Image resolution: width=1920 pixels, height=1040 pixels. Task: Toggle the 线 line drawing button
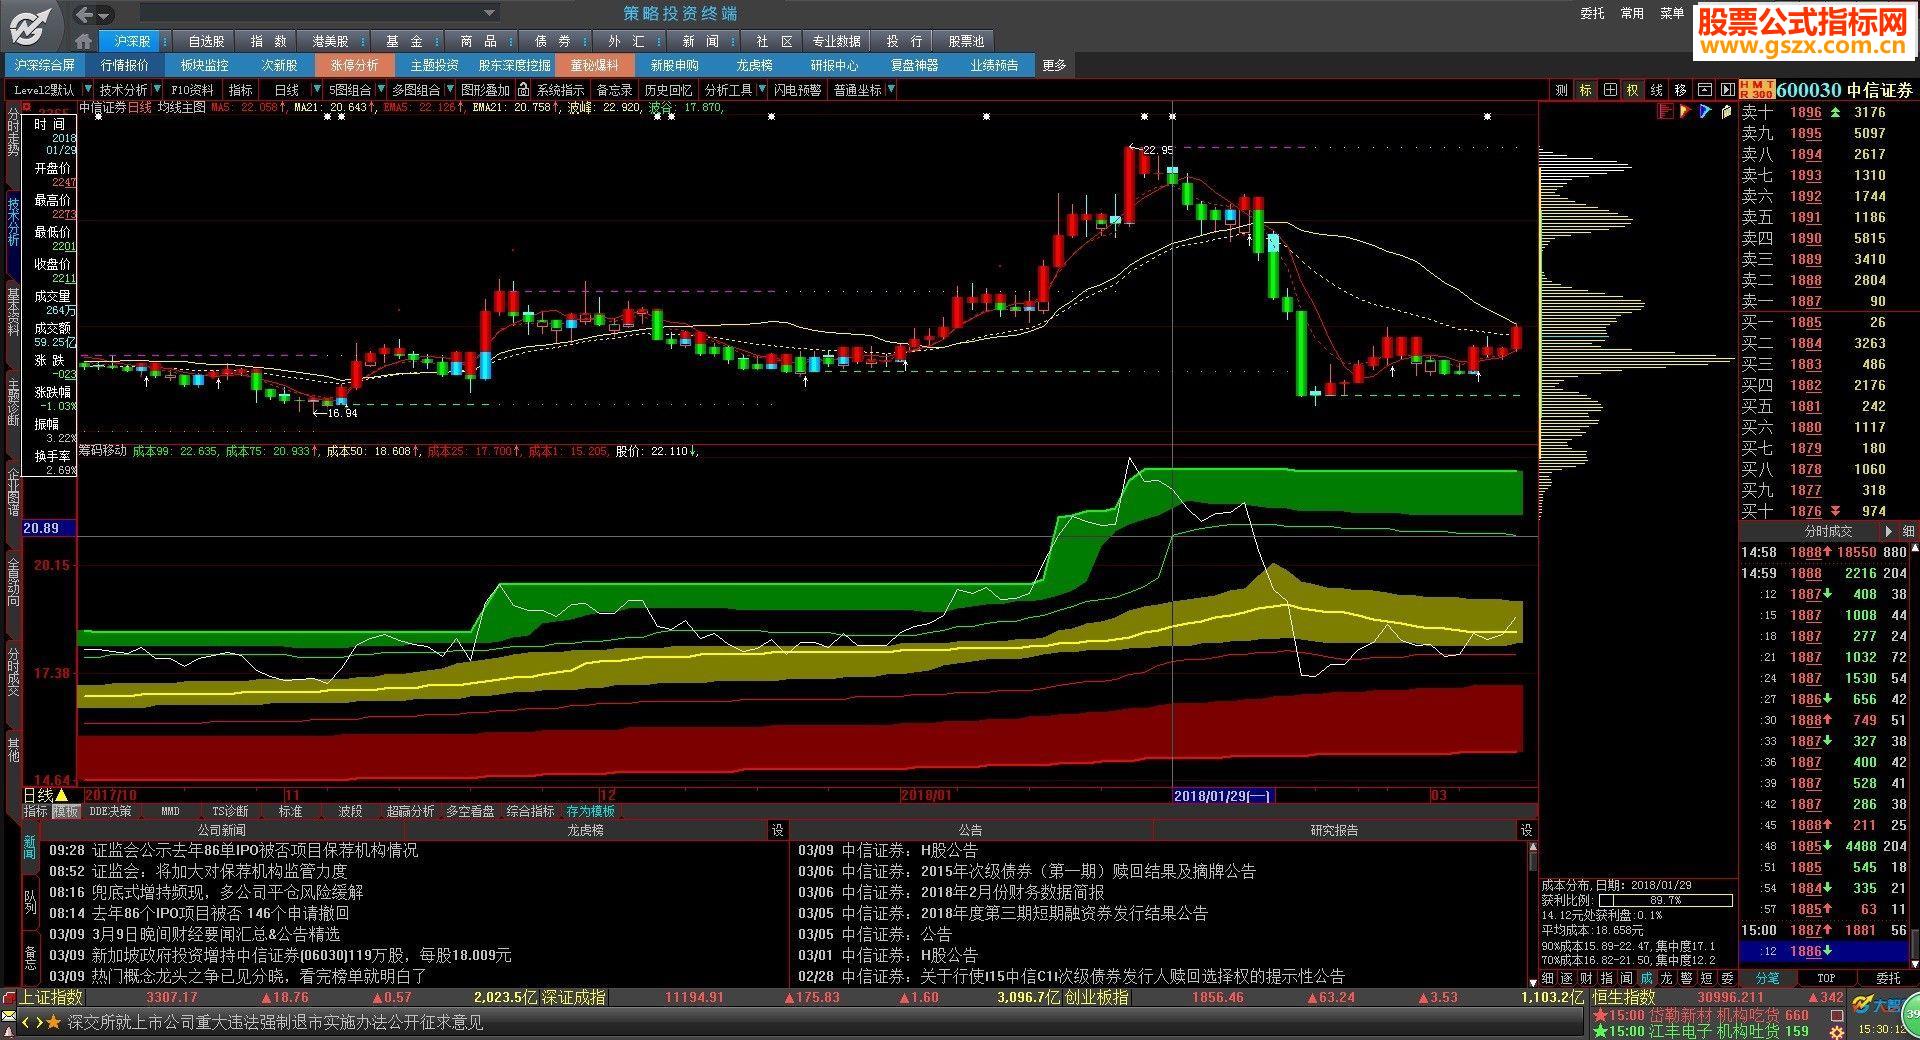(1657, 90)
